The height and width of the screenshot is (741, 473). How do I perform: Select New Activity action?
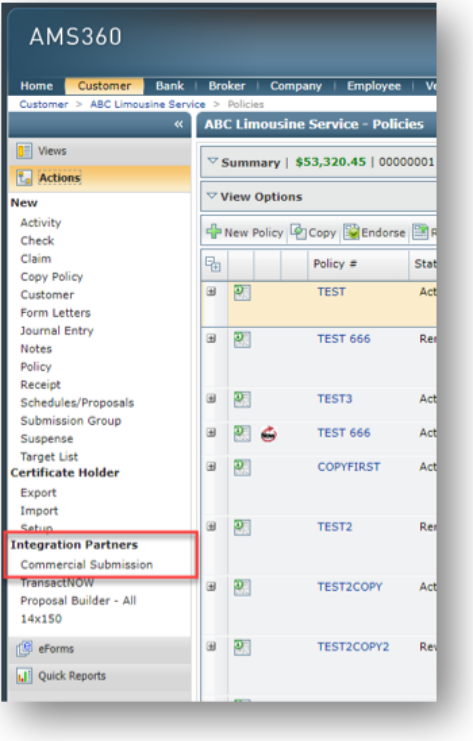(41, 223)
